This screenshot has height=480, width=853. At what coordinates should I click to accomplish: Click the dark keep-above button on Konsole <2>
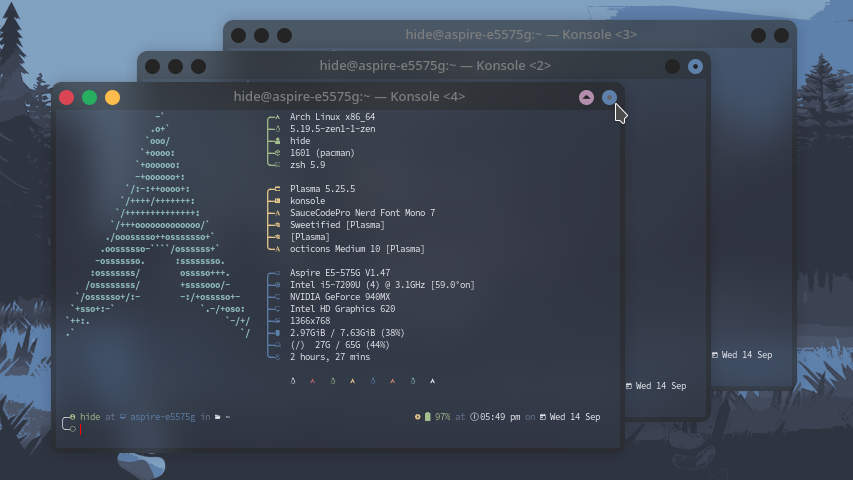[672, 66]
